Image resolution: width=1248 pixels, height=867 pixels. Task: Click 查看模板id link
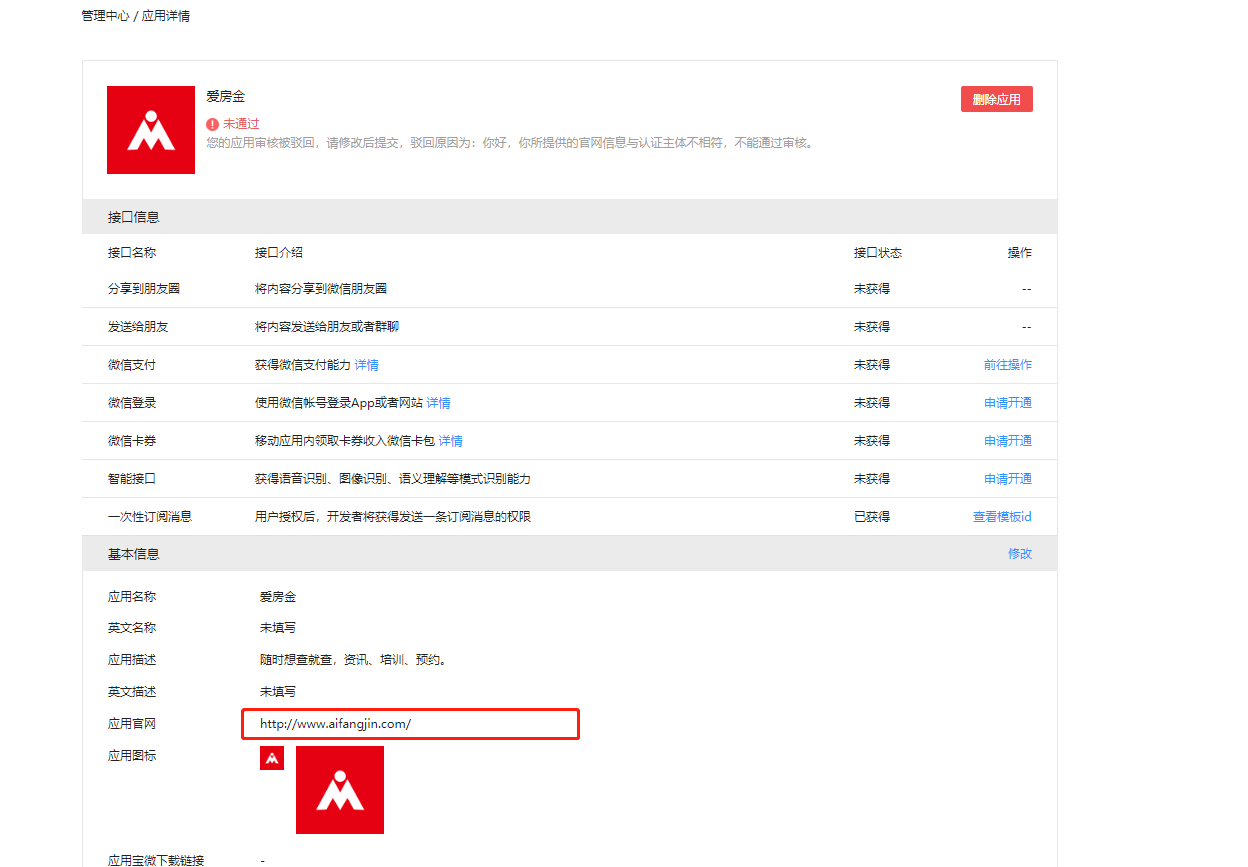pyautogui.click(x=1002, y=517)
